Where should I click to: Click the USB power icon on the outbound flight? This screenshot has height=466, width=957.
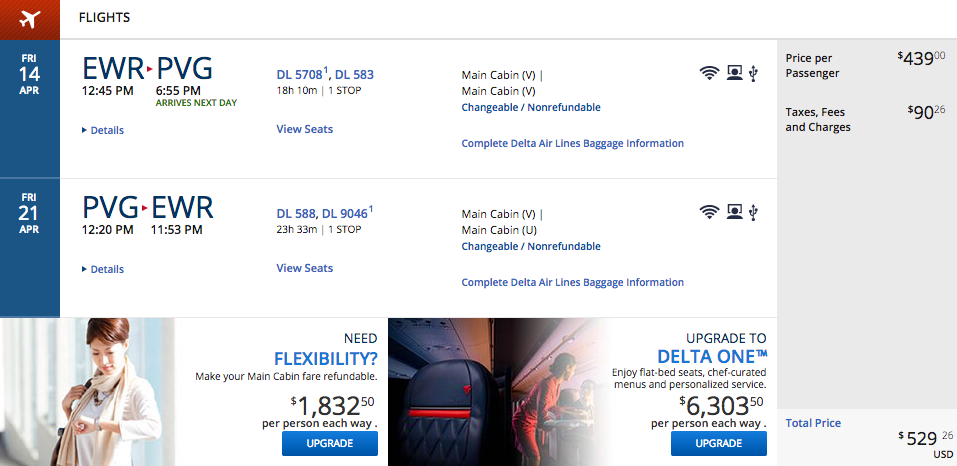click(x=753, y=73)
